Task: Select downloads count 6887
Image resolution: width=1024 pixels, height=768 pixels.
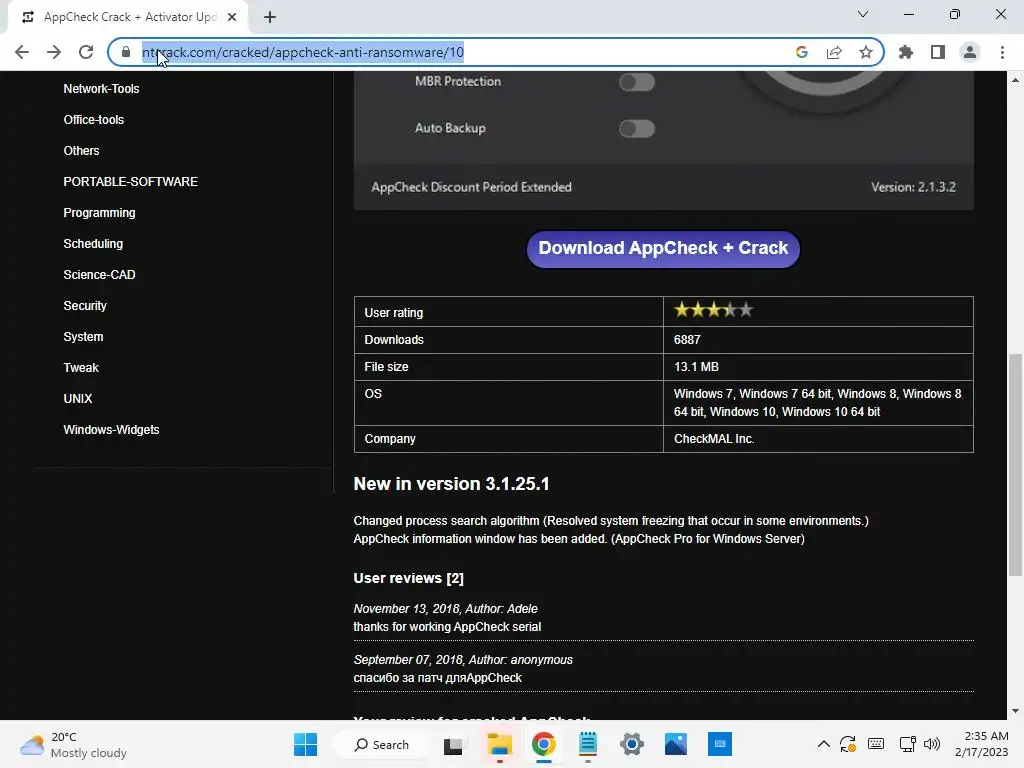Action: pyautogui.click(x=687, y=340)
